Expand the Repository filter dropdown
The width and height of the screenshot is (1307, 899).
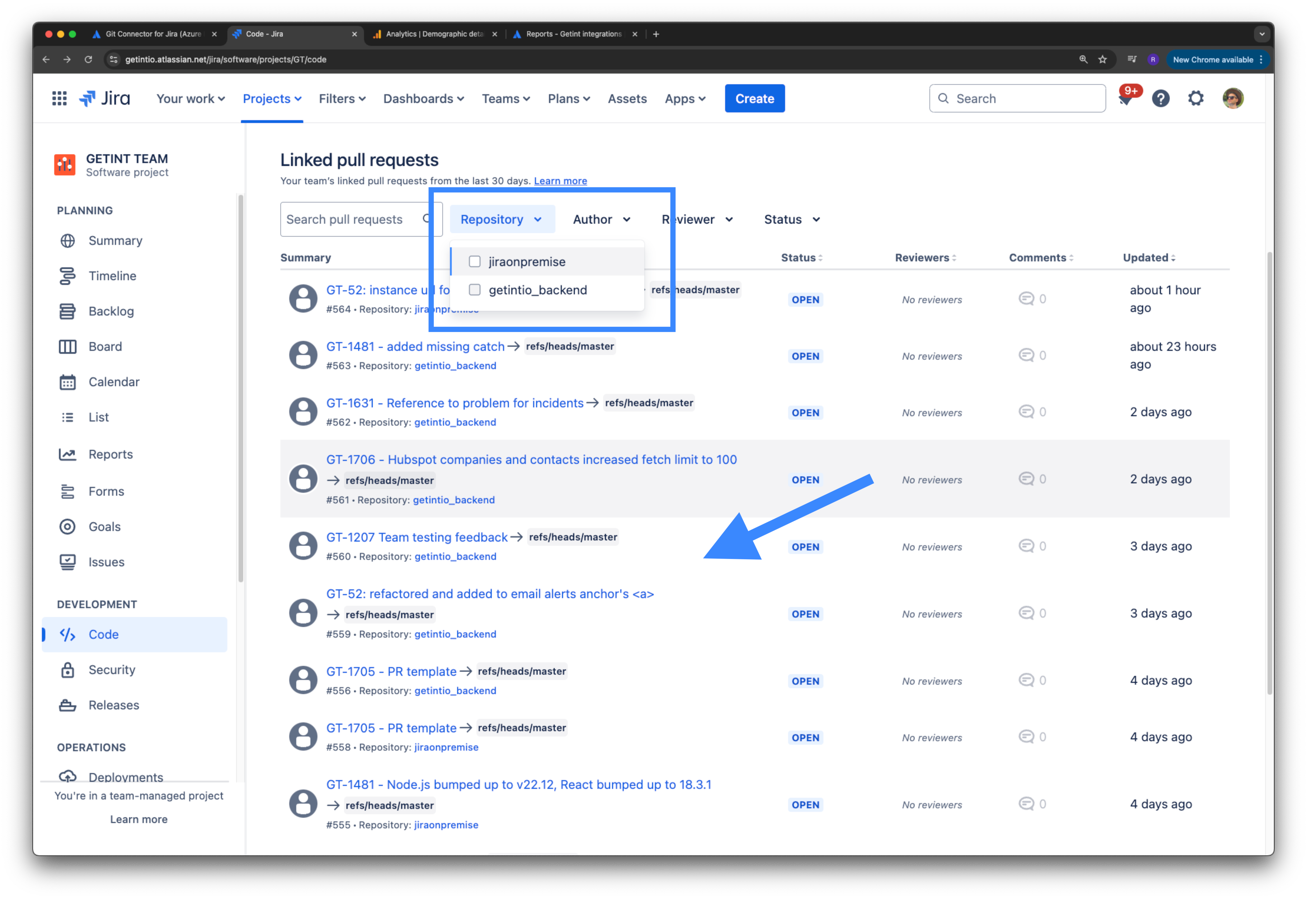(x=502, y=219)
